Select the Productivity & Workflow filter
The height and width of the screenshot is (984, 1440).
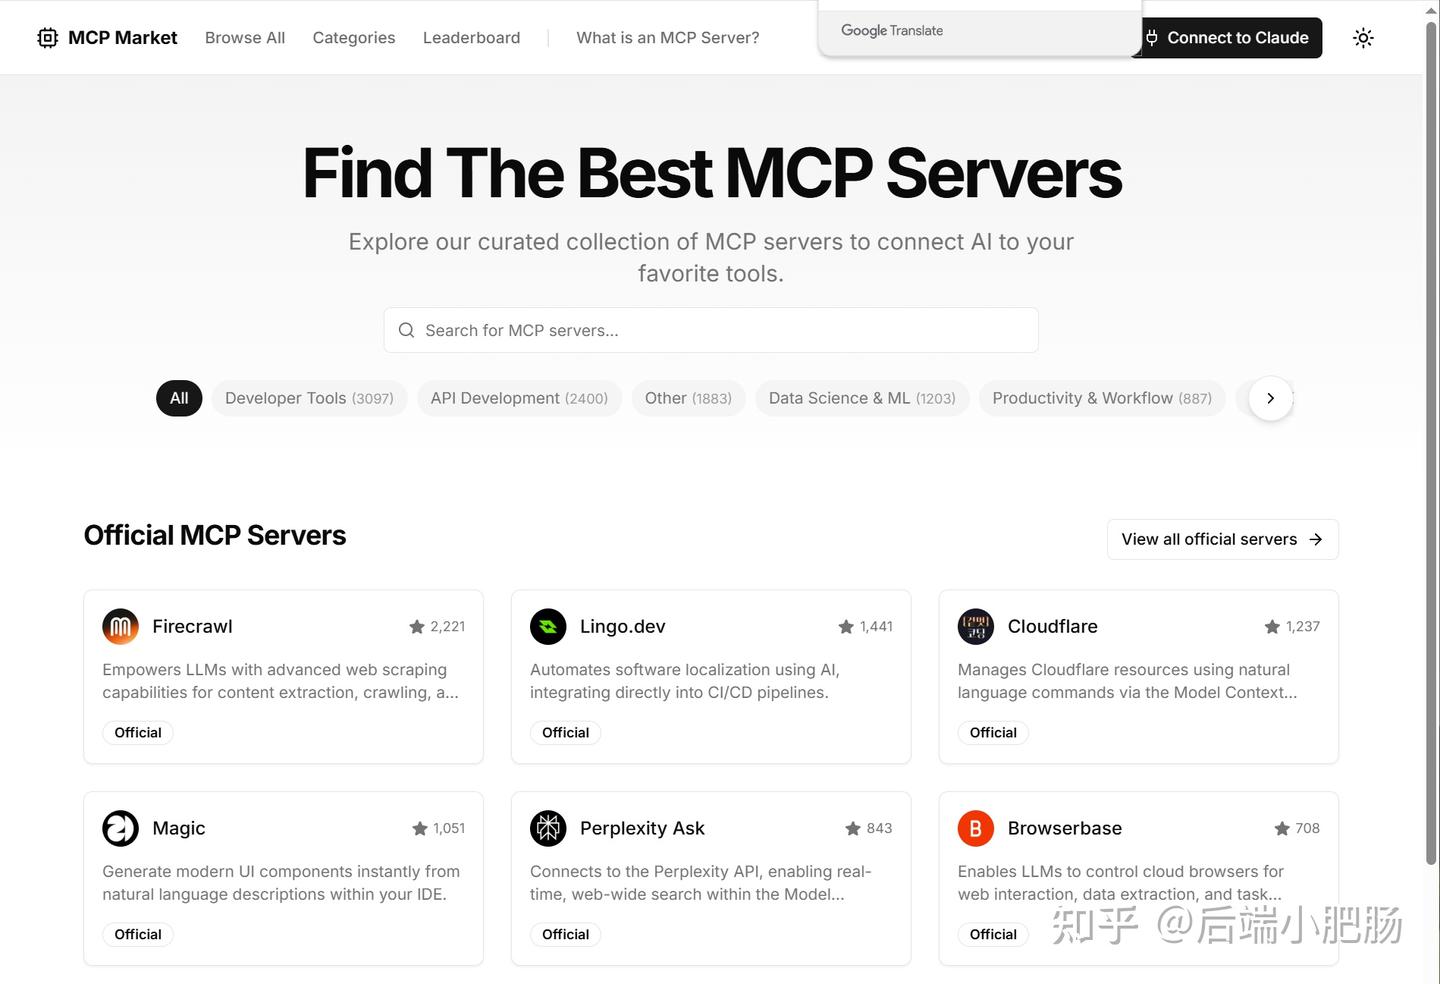coord(1102,398)
